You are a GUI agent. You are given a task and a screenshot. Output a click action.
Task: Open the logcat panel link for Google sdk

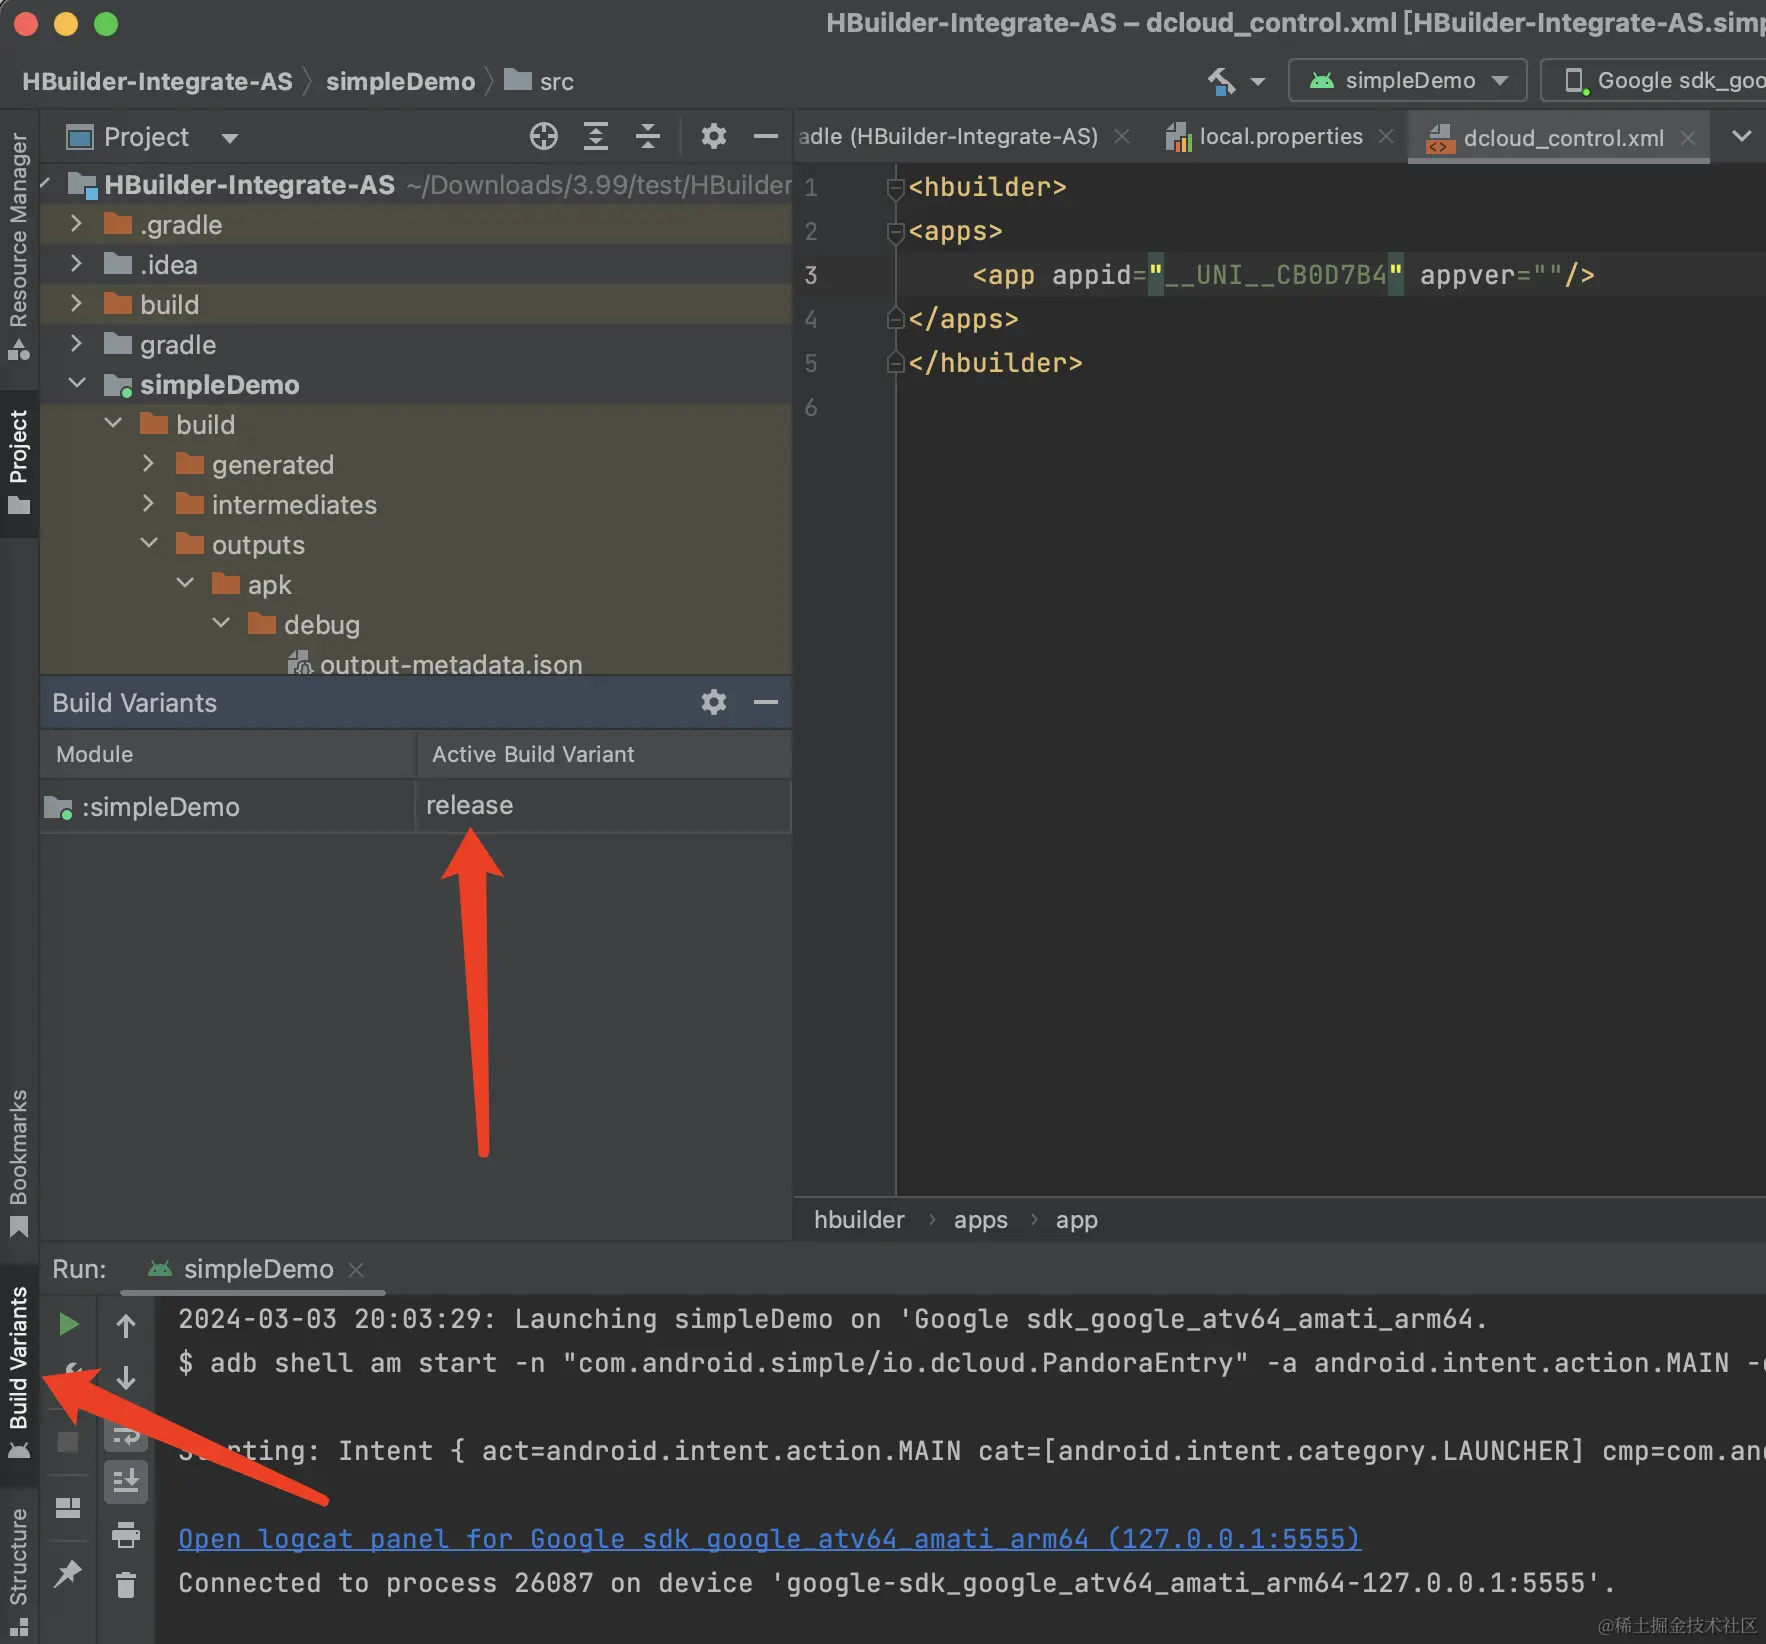(768, 1539)
